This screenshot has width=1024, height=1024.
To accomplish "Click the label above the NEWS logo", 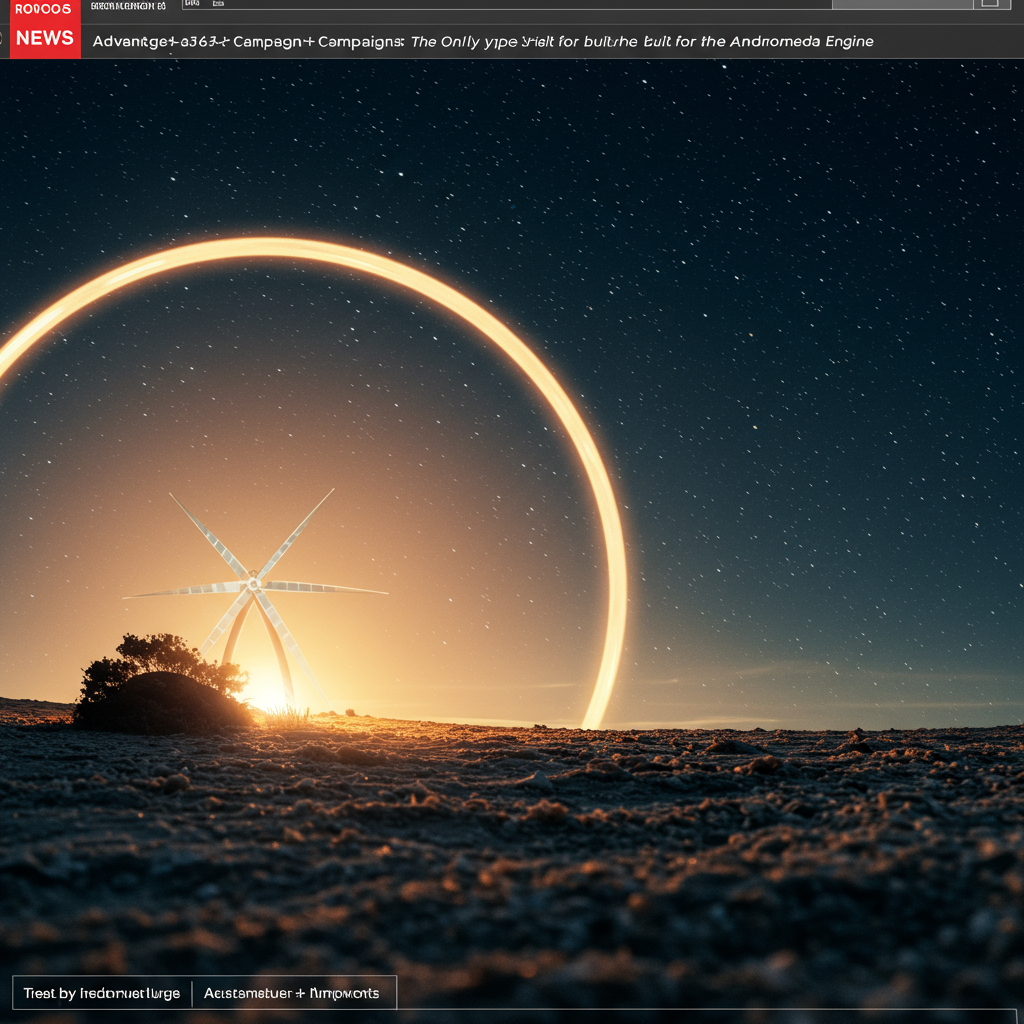I will click(42, 9).
